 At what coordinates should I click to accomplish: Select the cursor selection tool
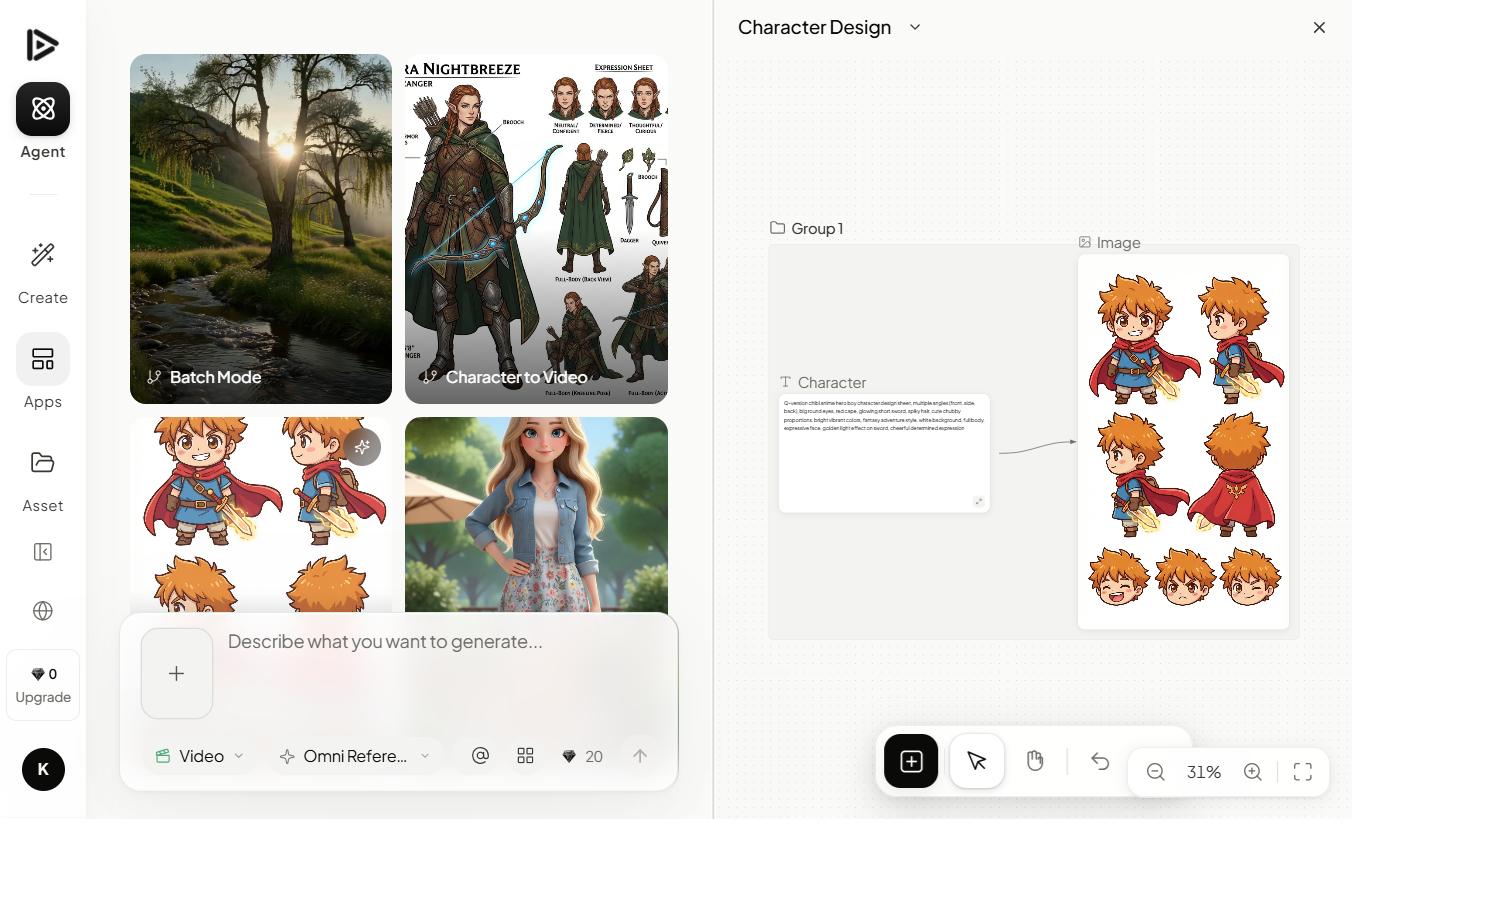976,760
